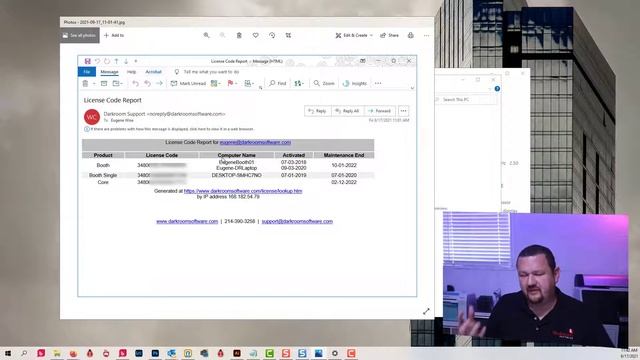Image resolution: width=640 pixels, height=360 pixels.
Task: Open the Add to option in Photos
Action: tap(114, 36)
